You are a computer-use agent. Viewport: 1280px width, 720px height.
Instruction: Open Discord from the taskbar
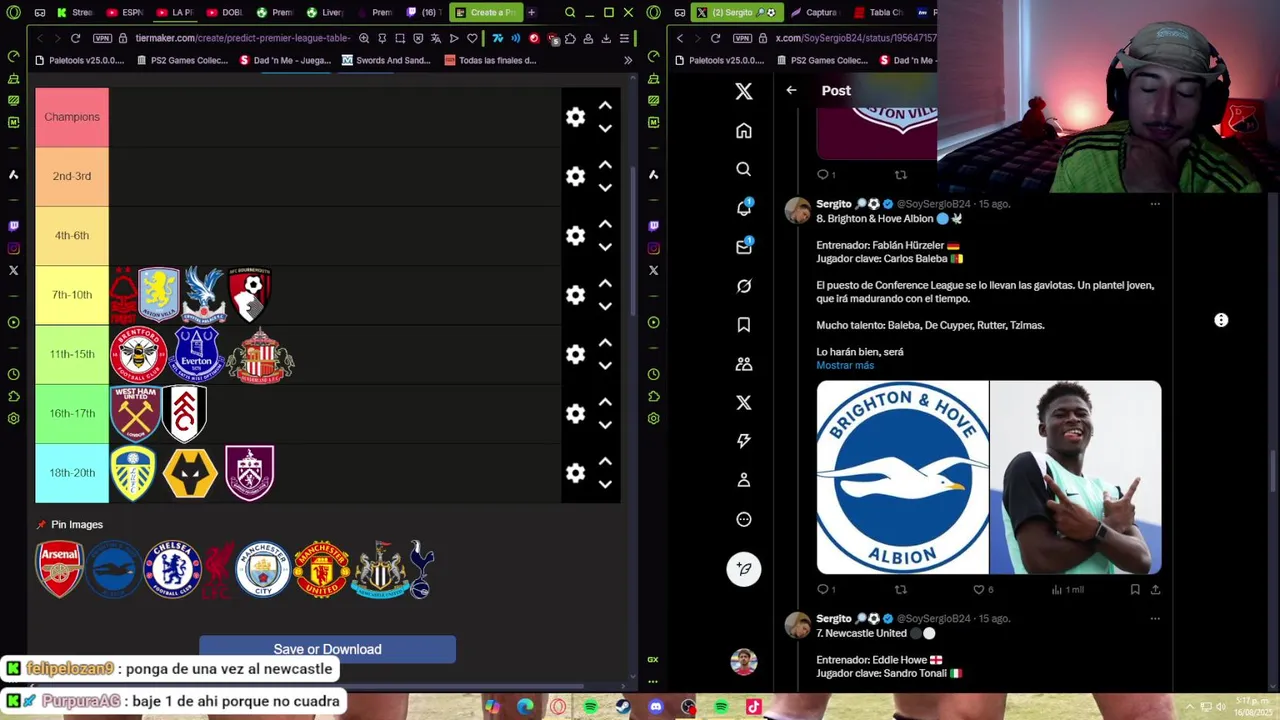[x=655, y=707]
